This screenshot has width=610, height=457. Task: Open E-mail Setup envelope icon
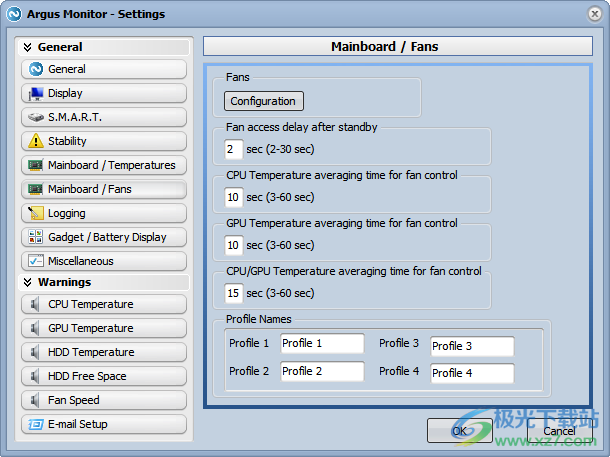point(36,424)
